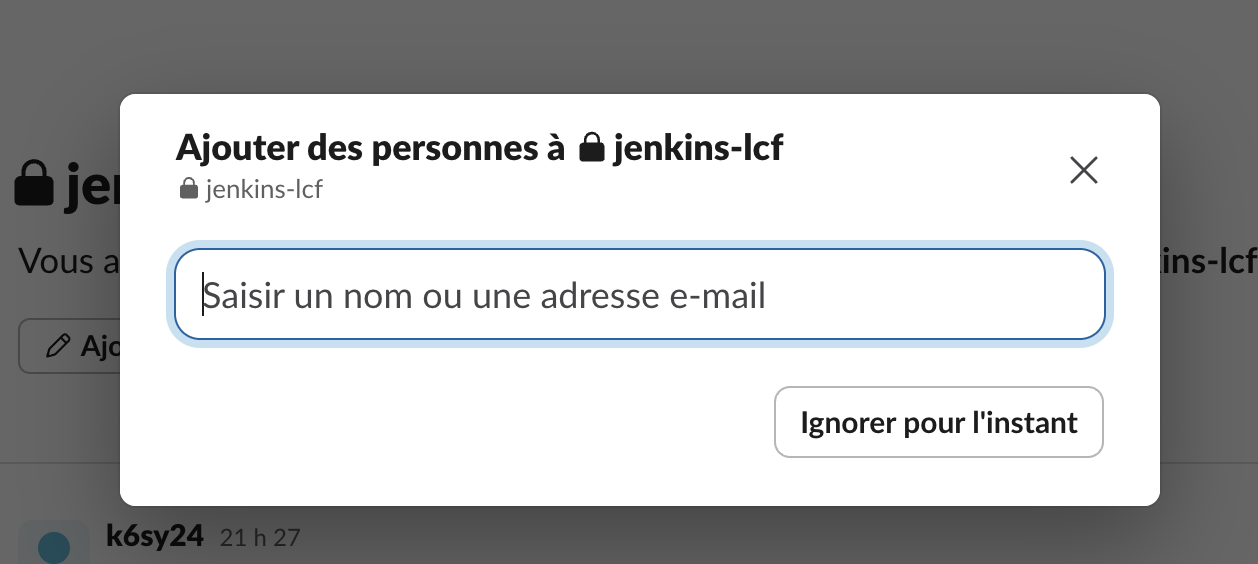Click the pencil icon behind the dialog

59,347
